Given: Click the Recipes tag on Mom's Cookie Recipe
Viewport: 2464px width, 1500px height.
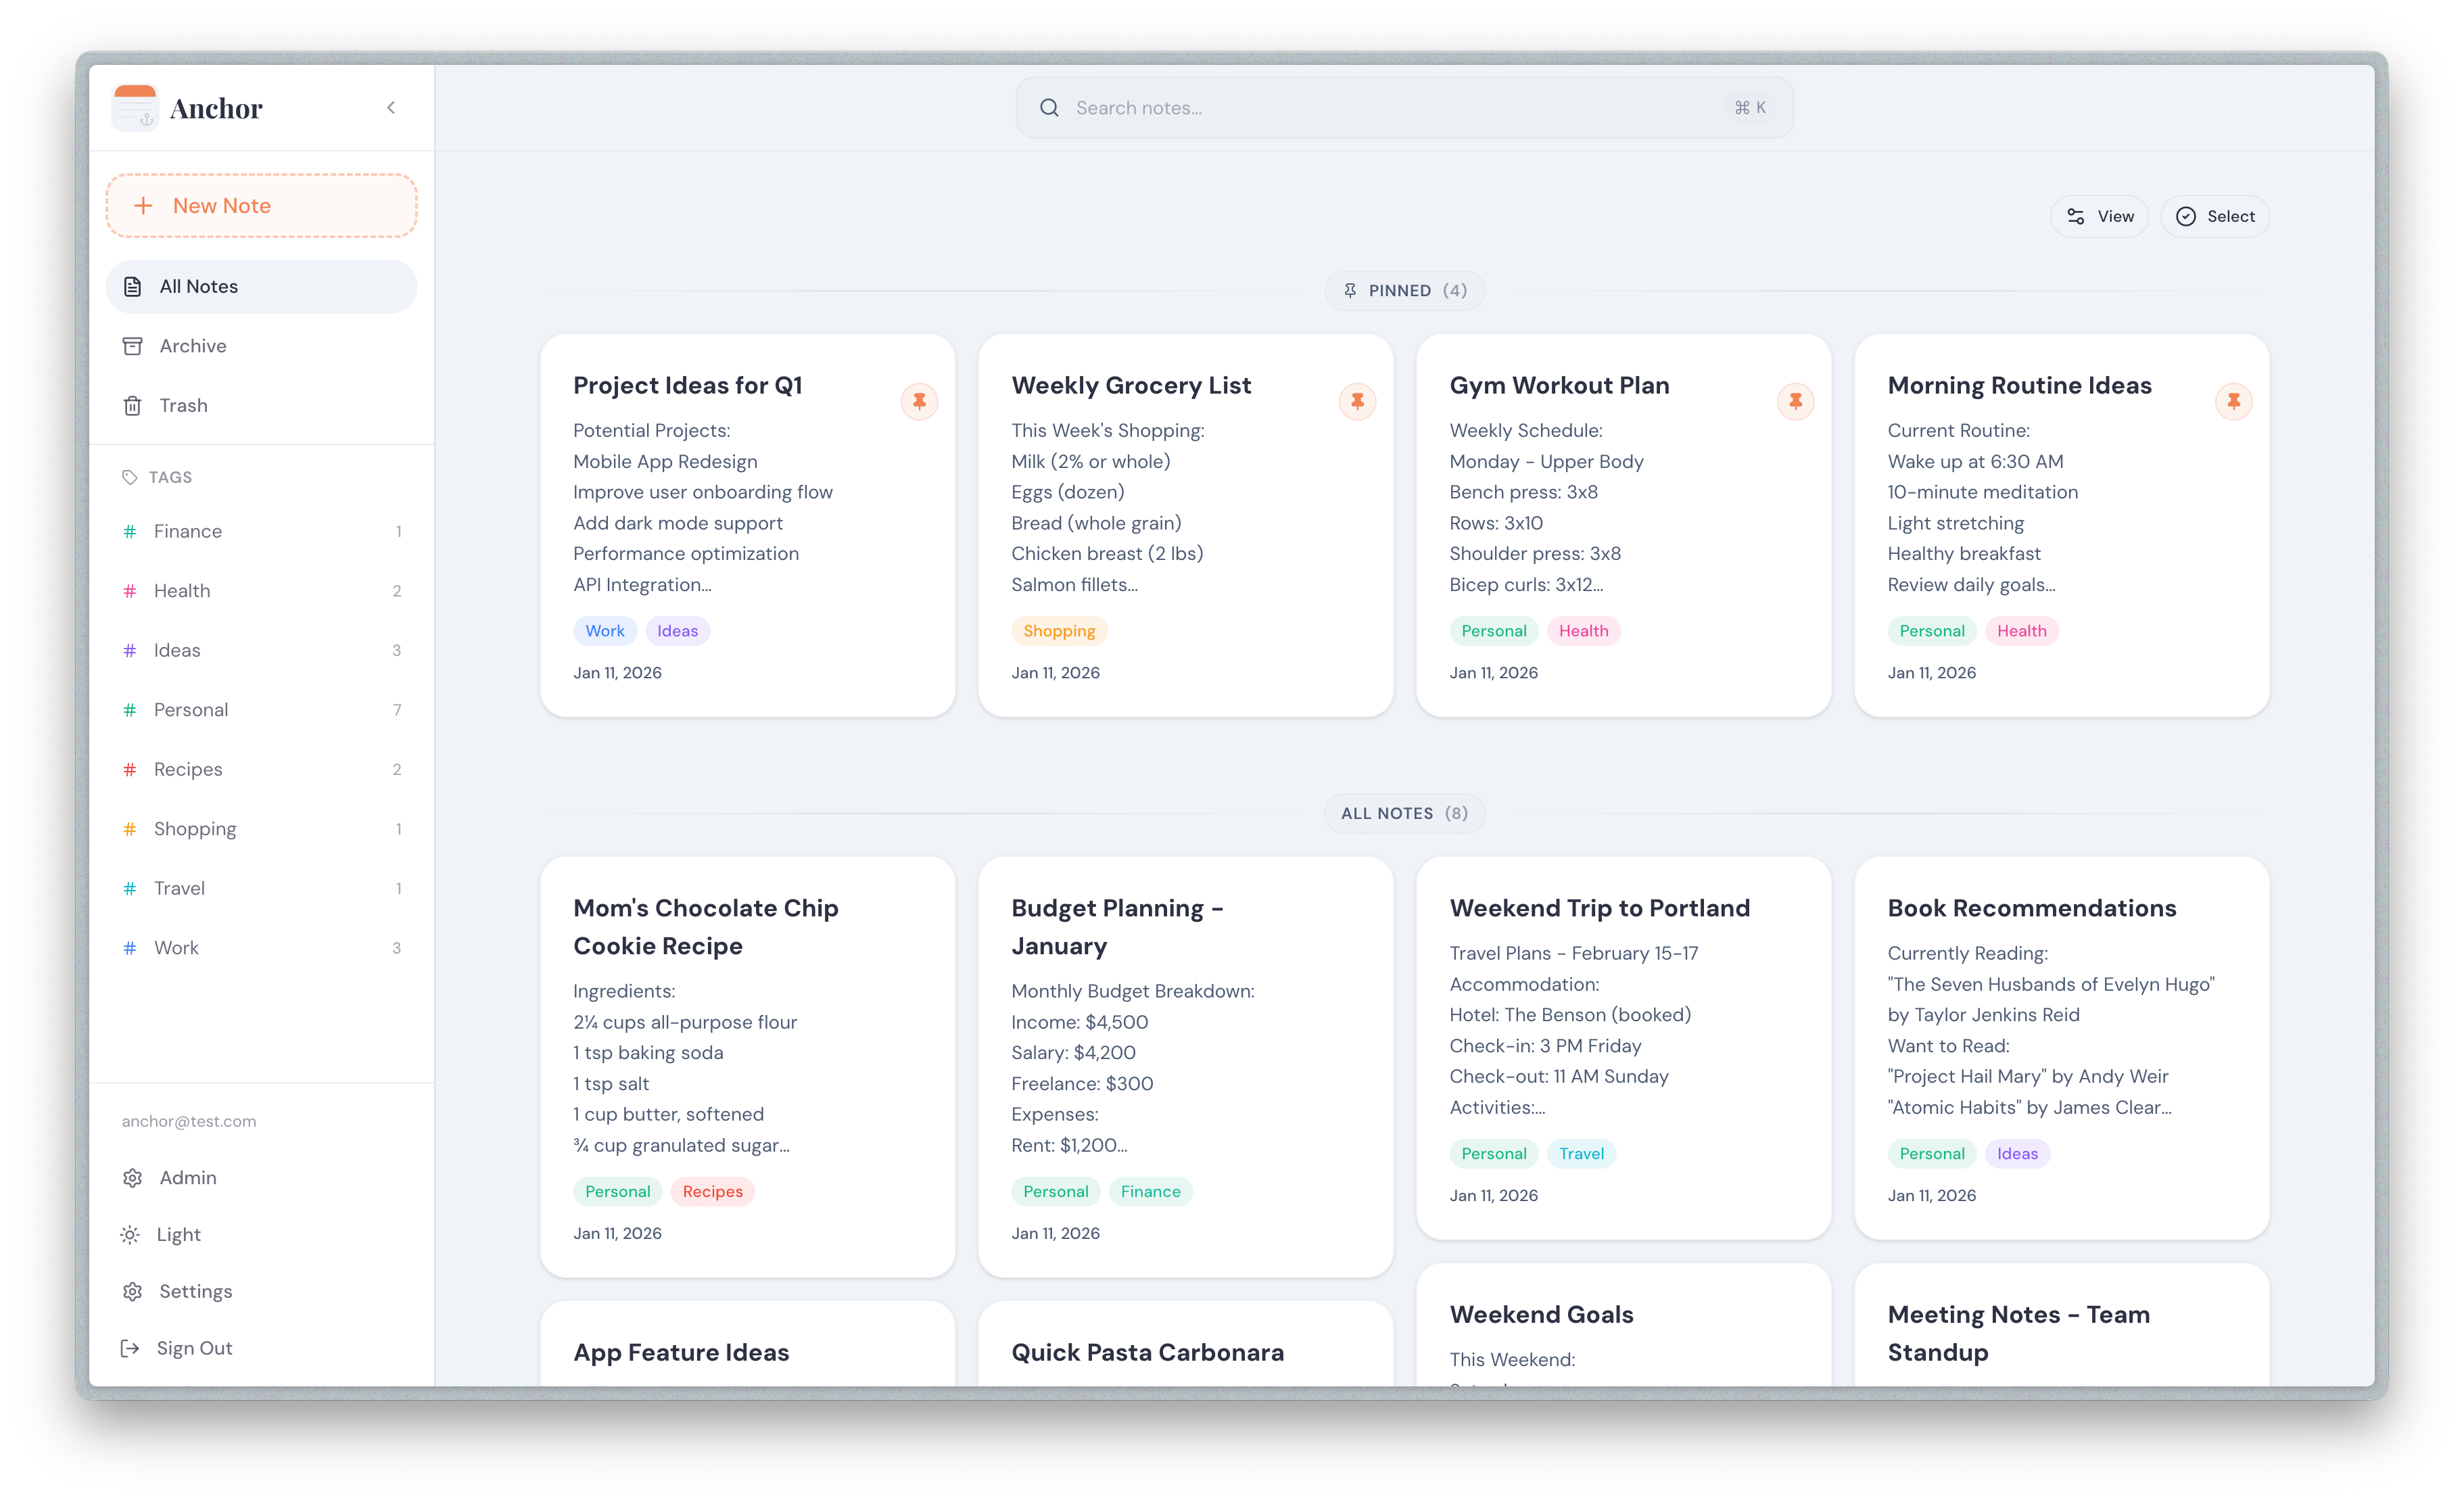Looking at the screenshot, I should pyautogui.click(x=712, y=1192).
